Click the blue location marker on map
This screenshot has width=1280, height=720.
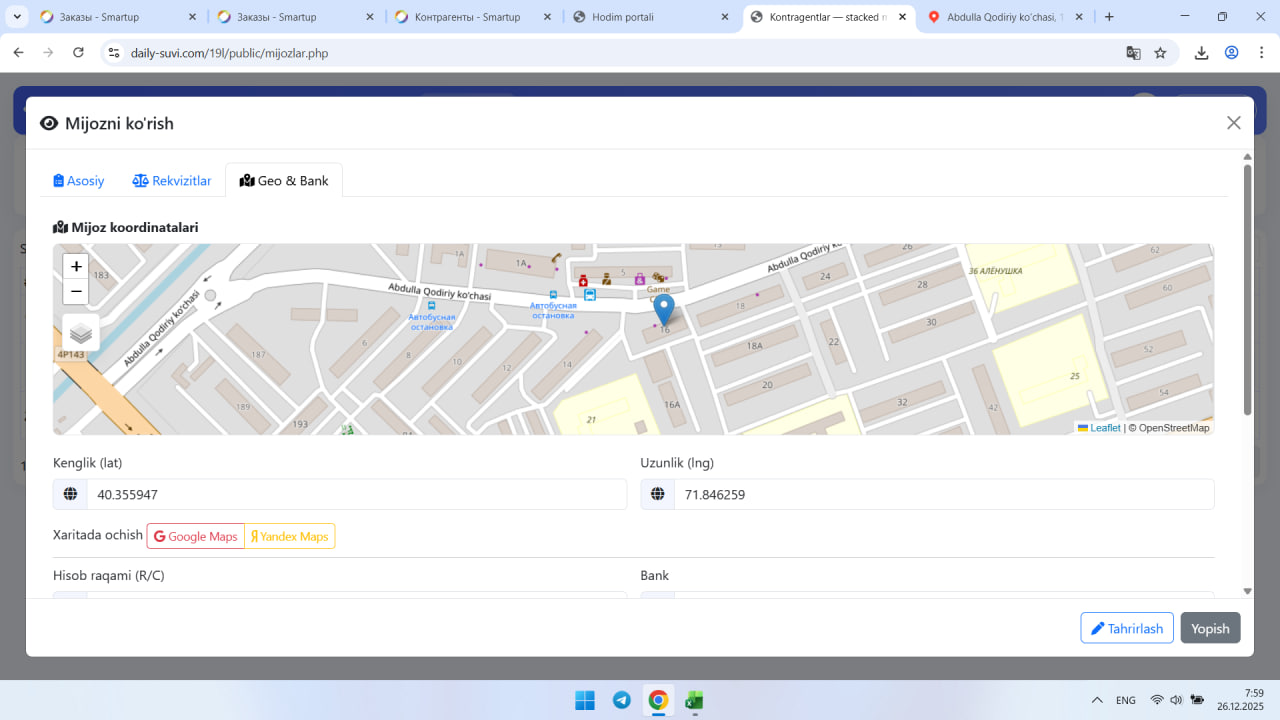(x=664, y=309)
